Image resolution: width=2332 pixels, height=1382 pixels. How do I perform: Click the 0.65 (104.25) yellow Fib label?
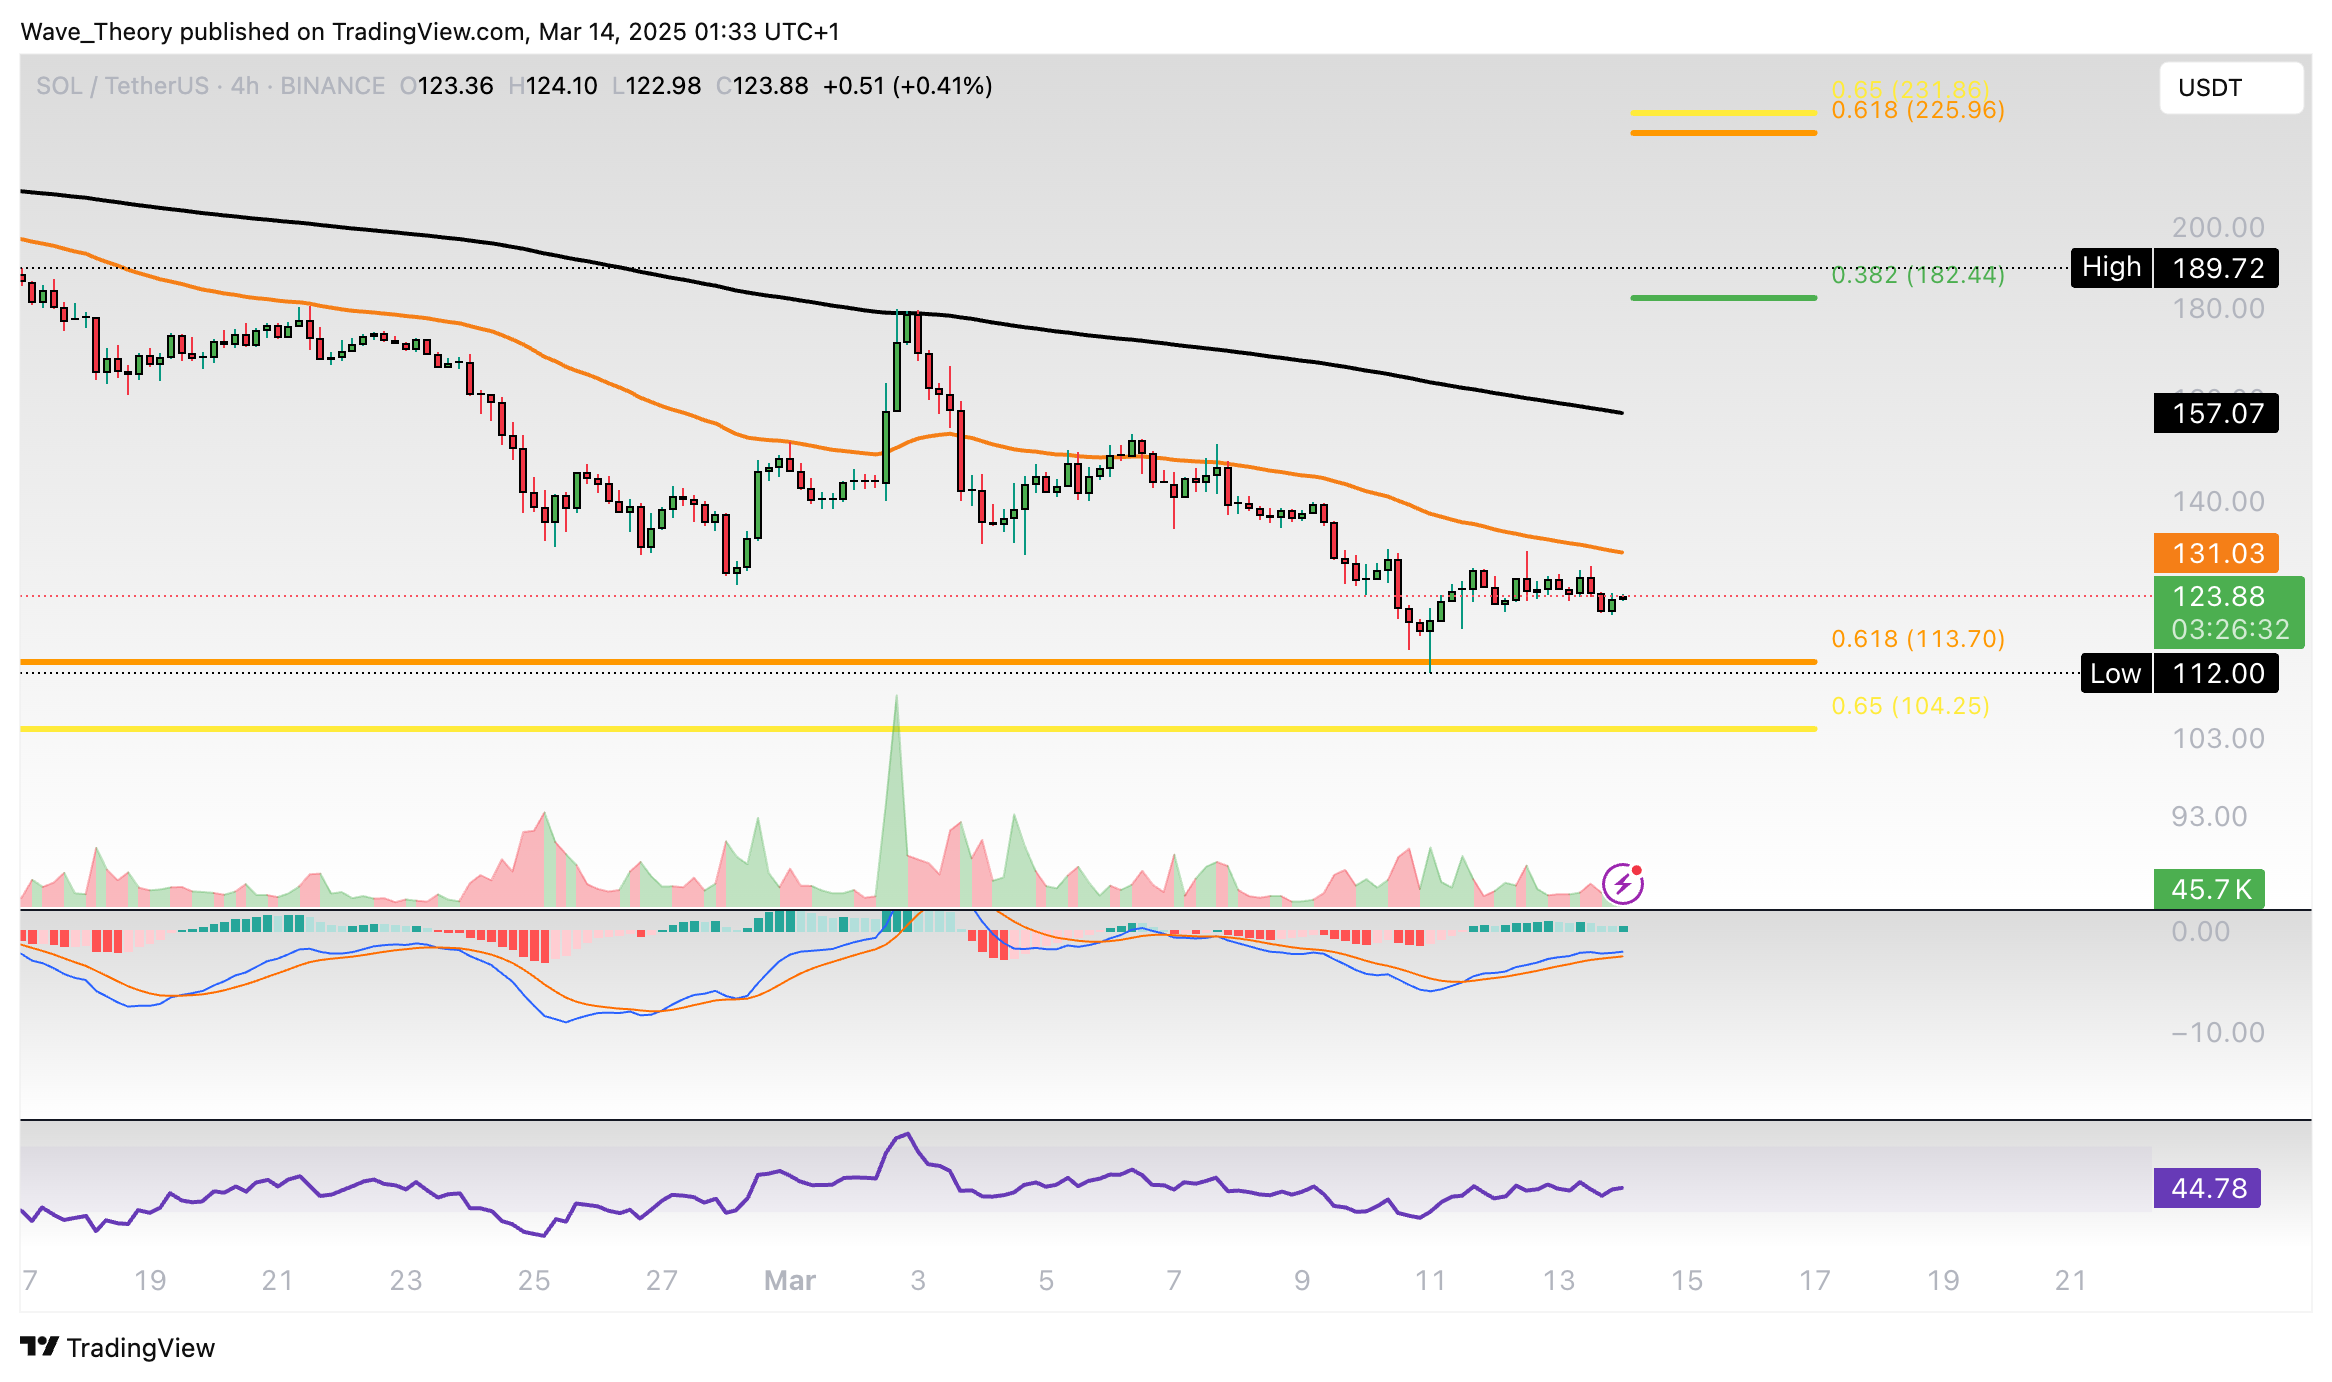[x=1910, y=706]
